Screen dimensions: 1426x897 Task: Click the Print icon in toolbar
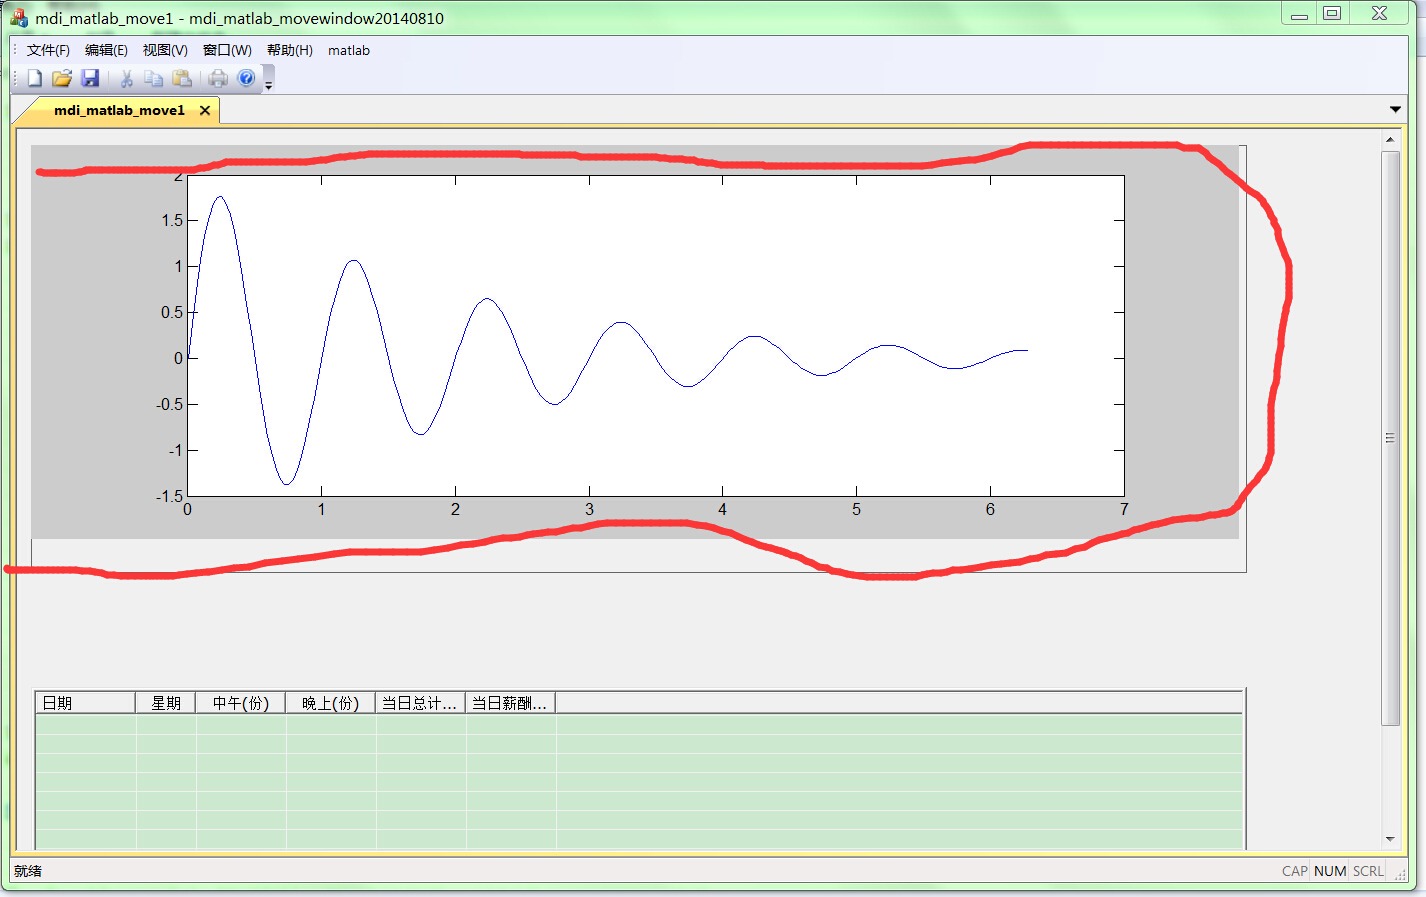pos(218,79)
